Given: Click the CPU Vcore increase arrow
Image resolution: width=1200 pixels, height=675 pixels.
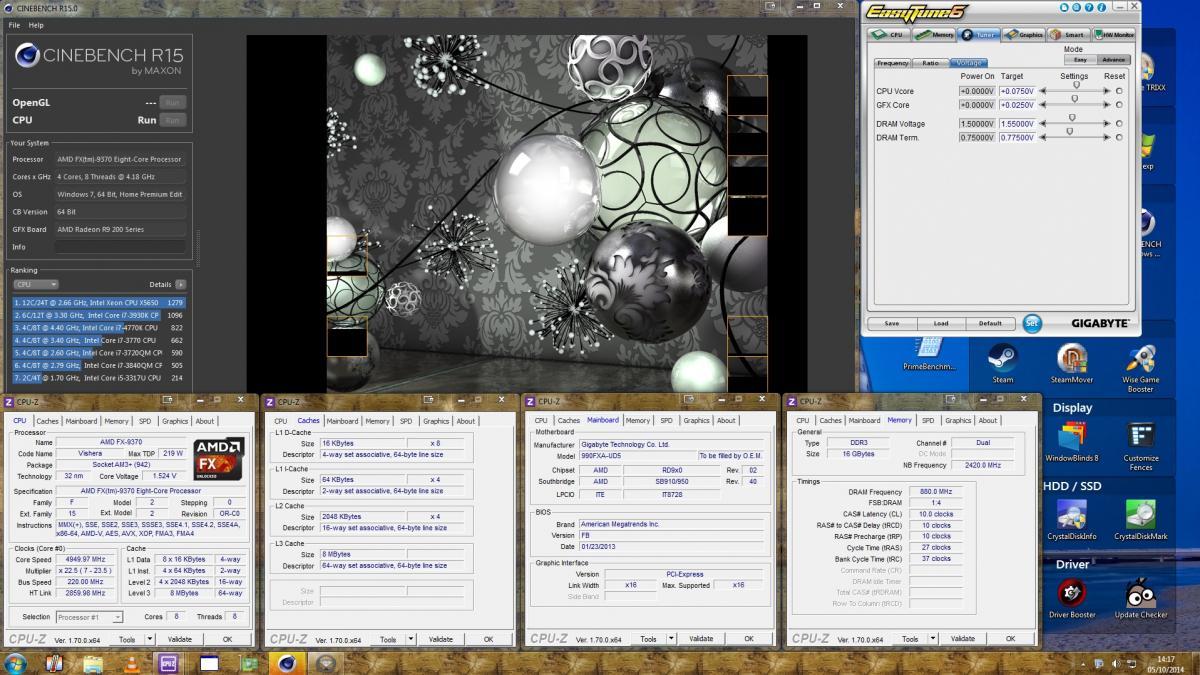Looking at the screenshot, I should [1107, 91].
